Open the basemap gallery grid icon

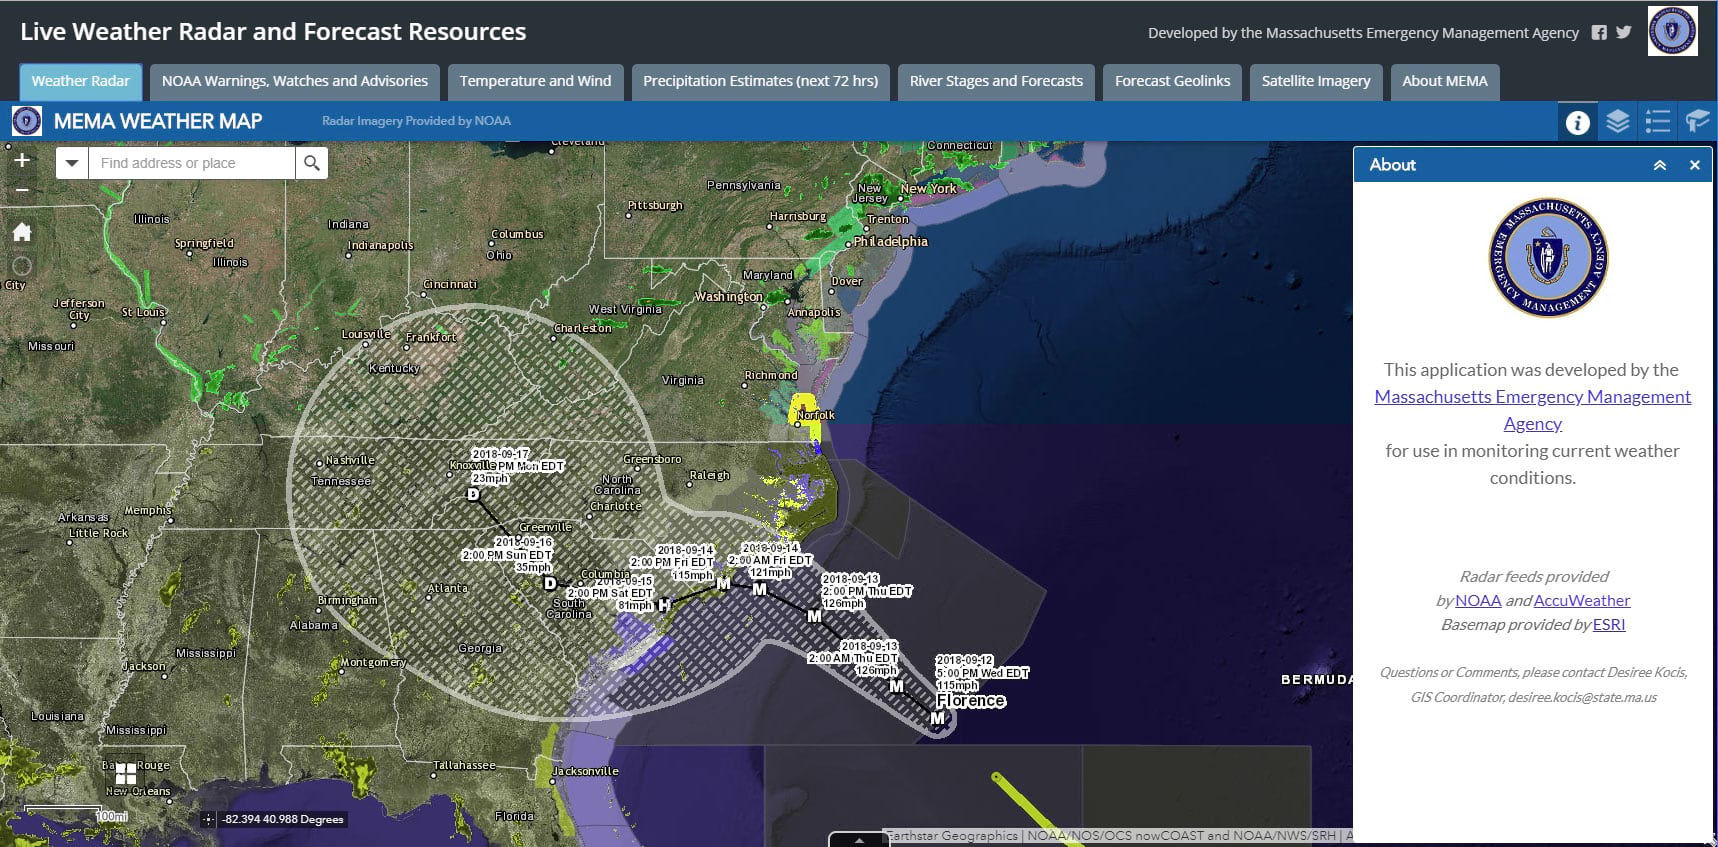pos(126,773)
